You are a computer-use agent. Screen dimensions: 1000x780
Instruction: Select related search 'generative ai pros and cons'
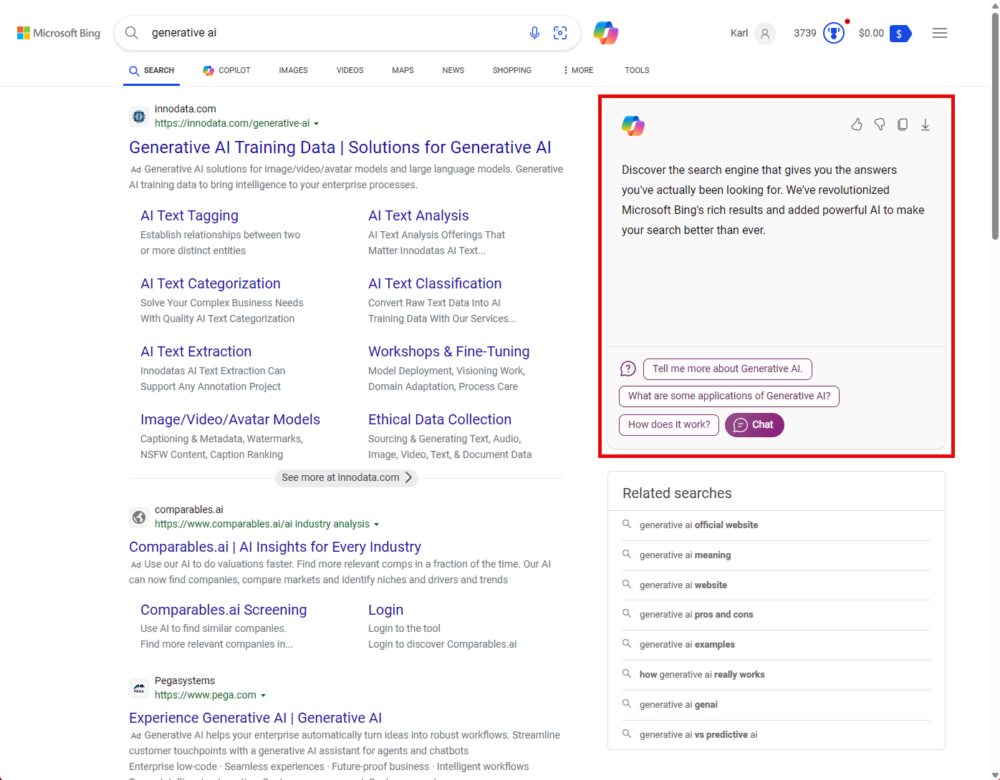(696, 614)
